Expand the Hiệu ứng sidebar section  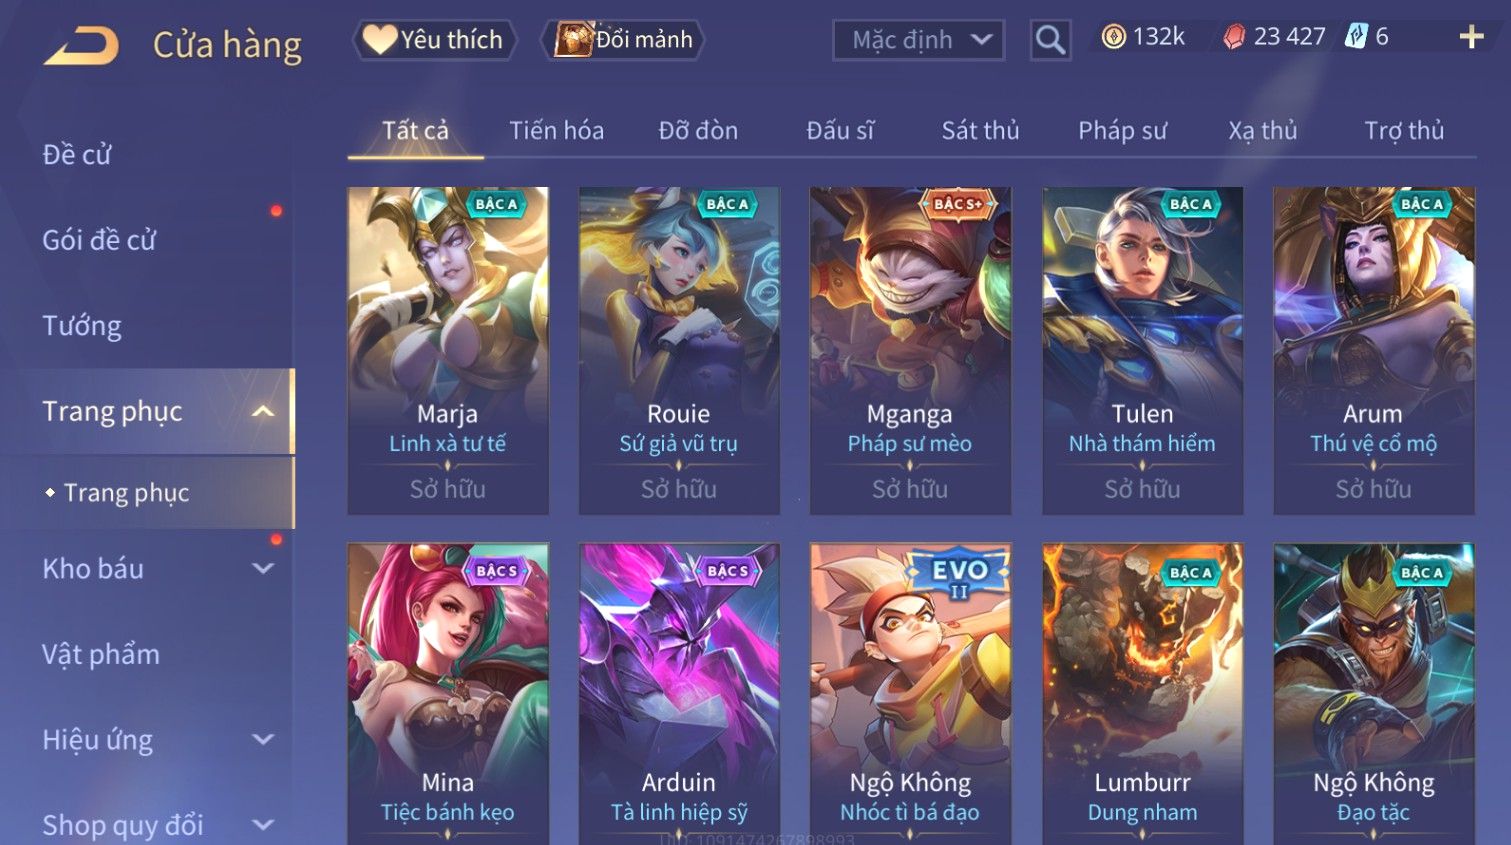pos(263,739)
